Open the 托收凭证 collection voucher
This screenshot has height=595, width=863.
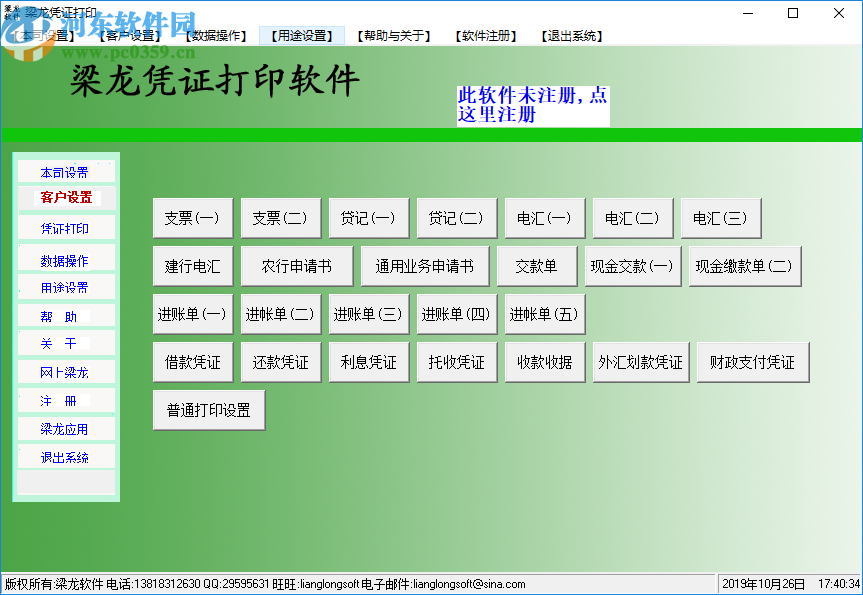tap(456, 362)
